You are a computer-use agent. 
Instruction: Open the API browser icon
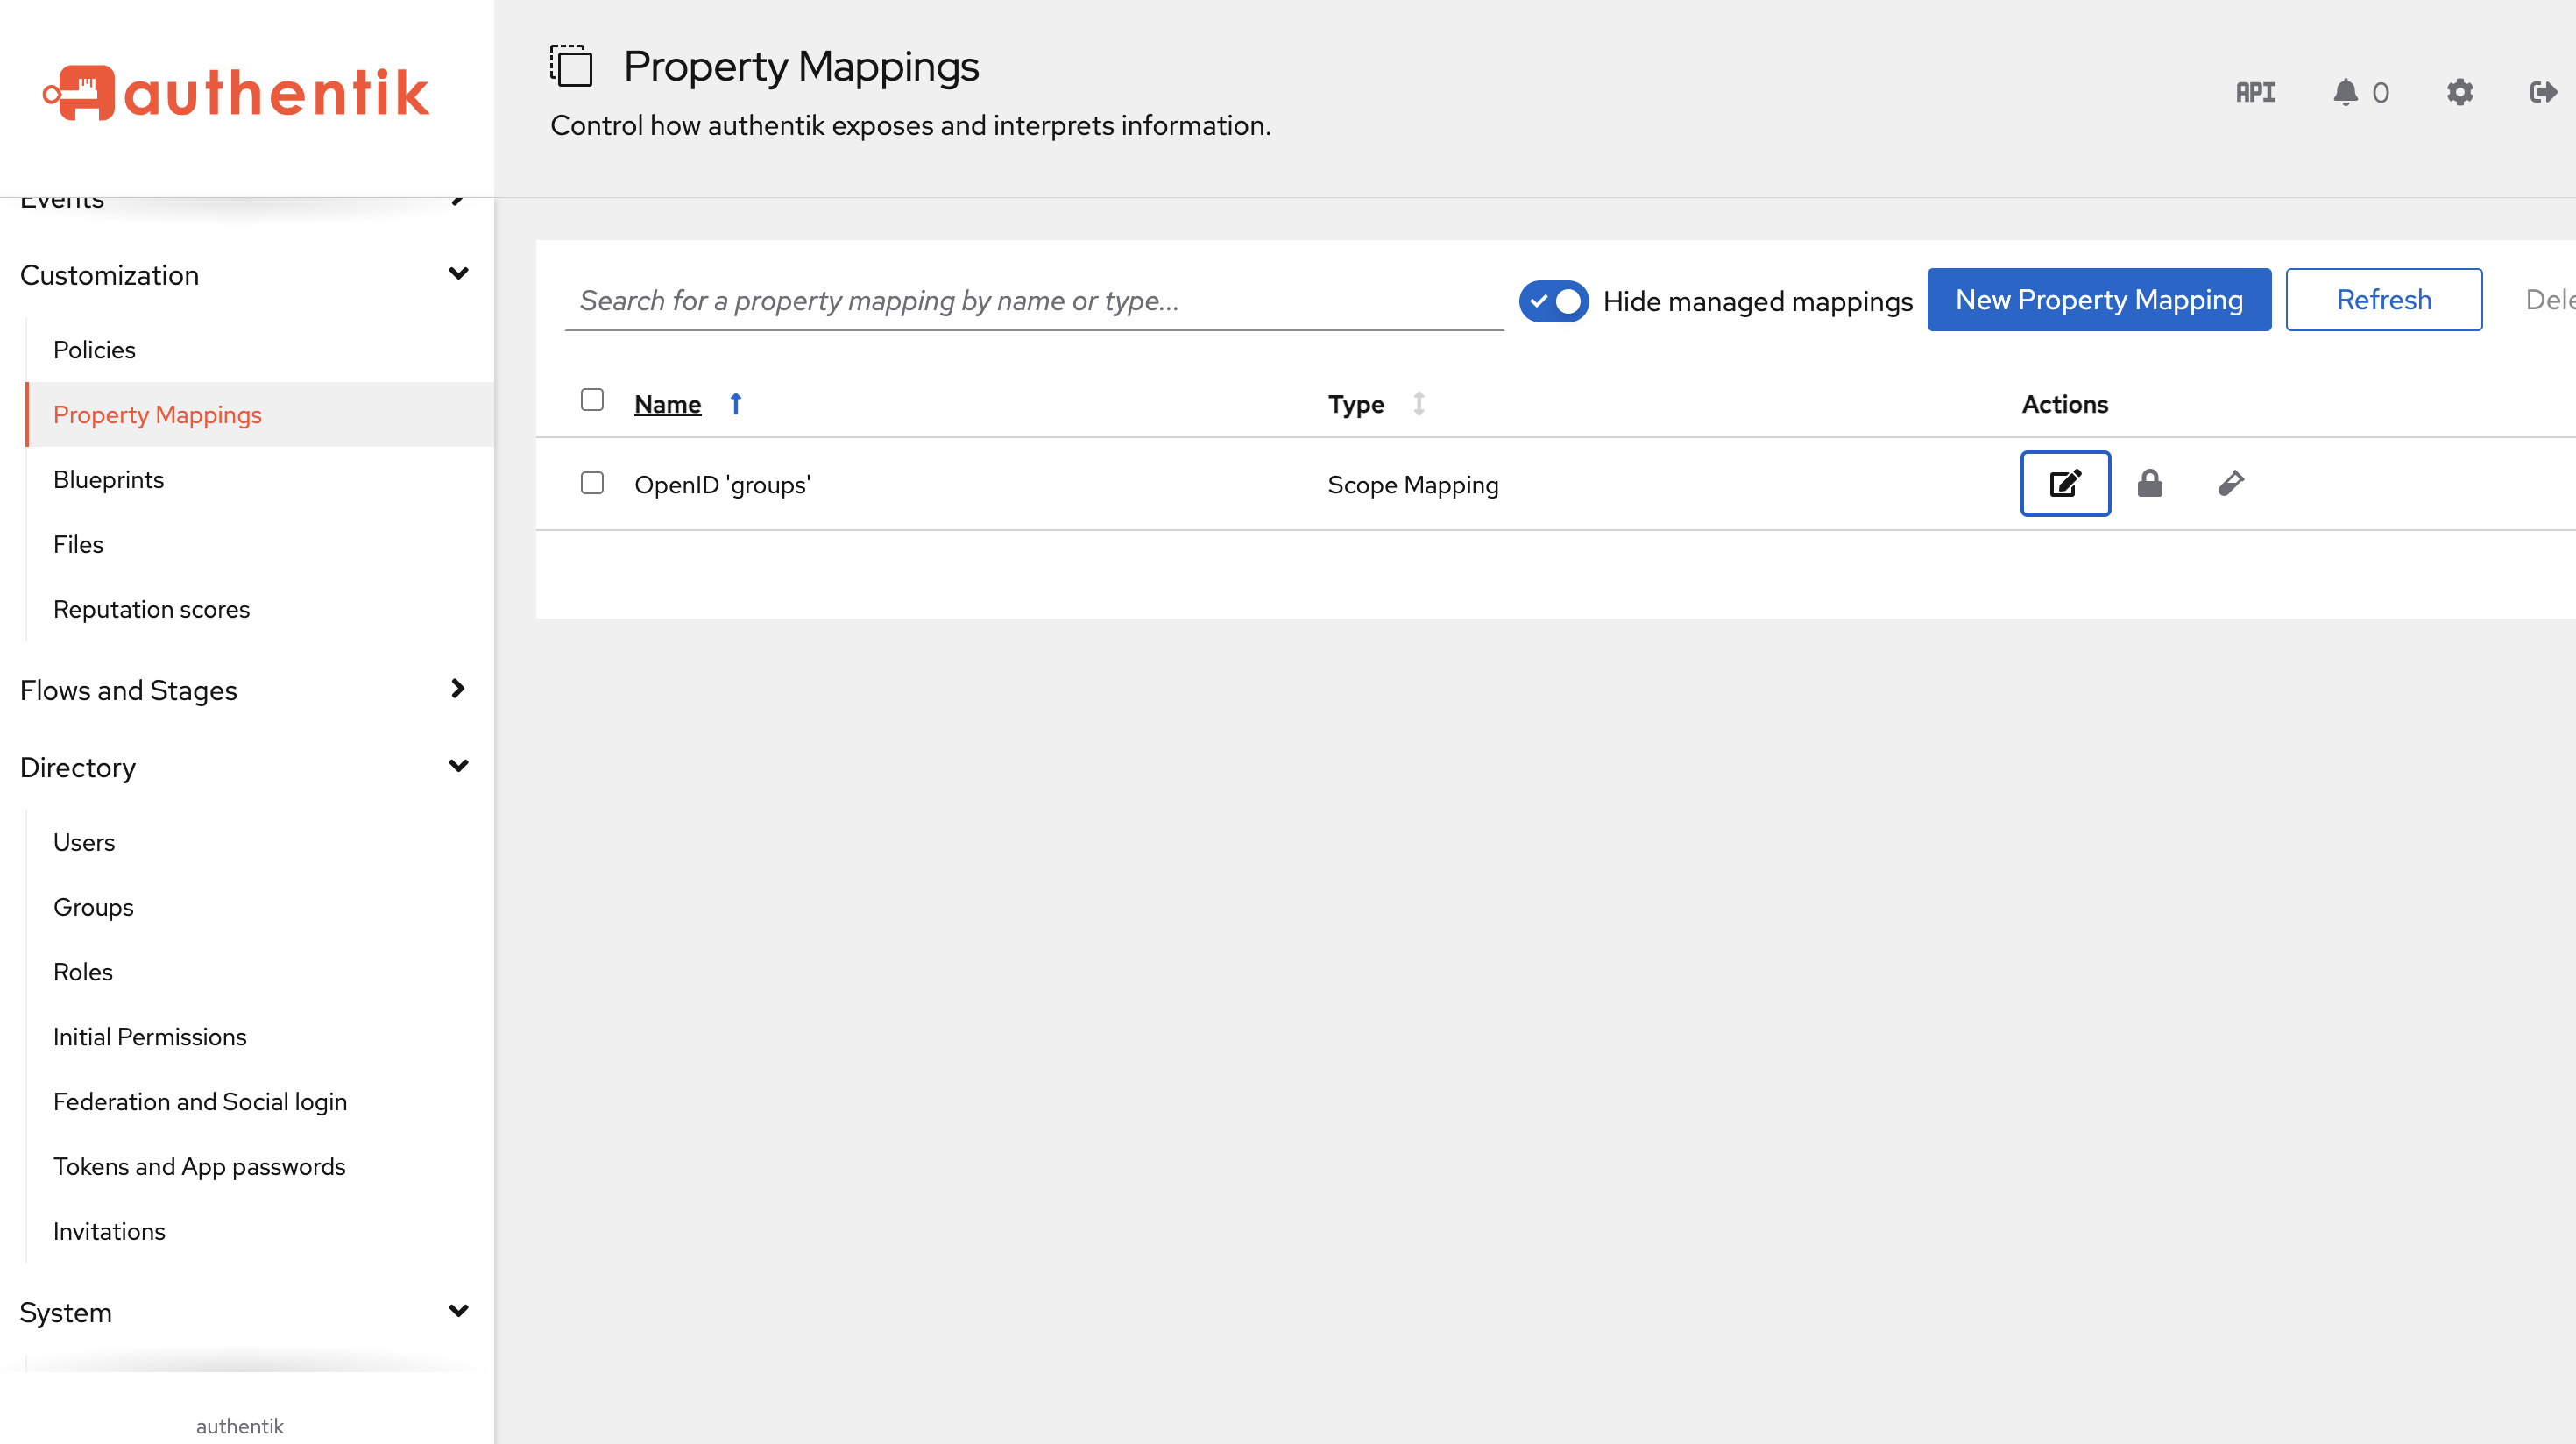[x=2255, y=93]
